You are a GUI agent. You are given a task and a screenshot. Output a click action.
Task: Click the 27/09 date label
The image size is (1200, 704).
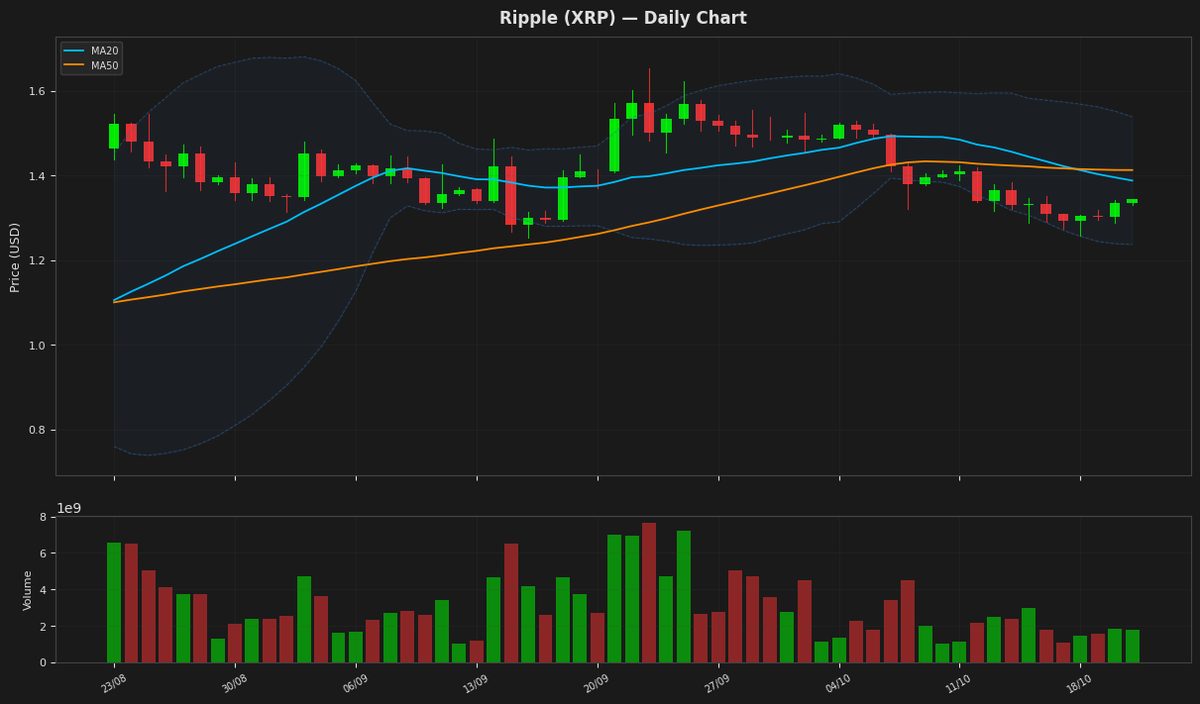[x=717, y=683]
